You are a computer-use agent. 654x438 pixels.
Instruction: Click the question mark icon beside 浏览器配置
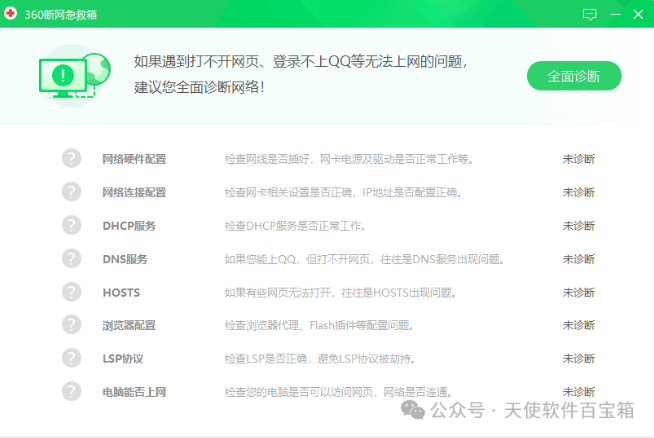pos(71,325)
